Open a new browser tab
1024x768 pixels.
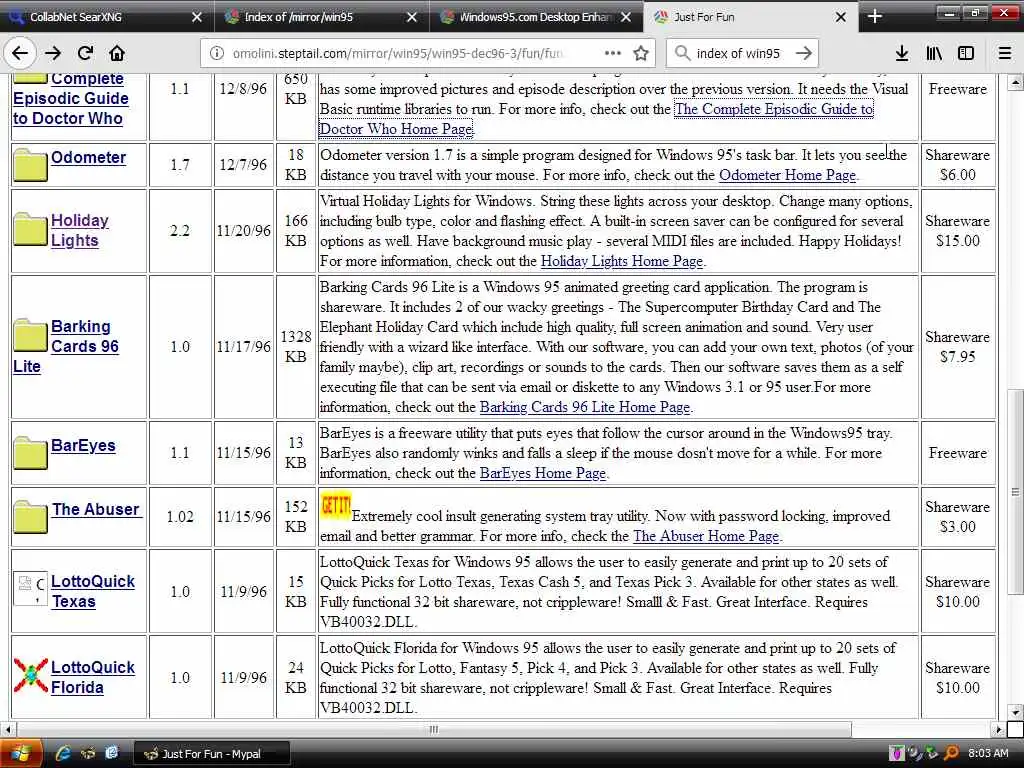[x=874, y=17]
